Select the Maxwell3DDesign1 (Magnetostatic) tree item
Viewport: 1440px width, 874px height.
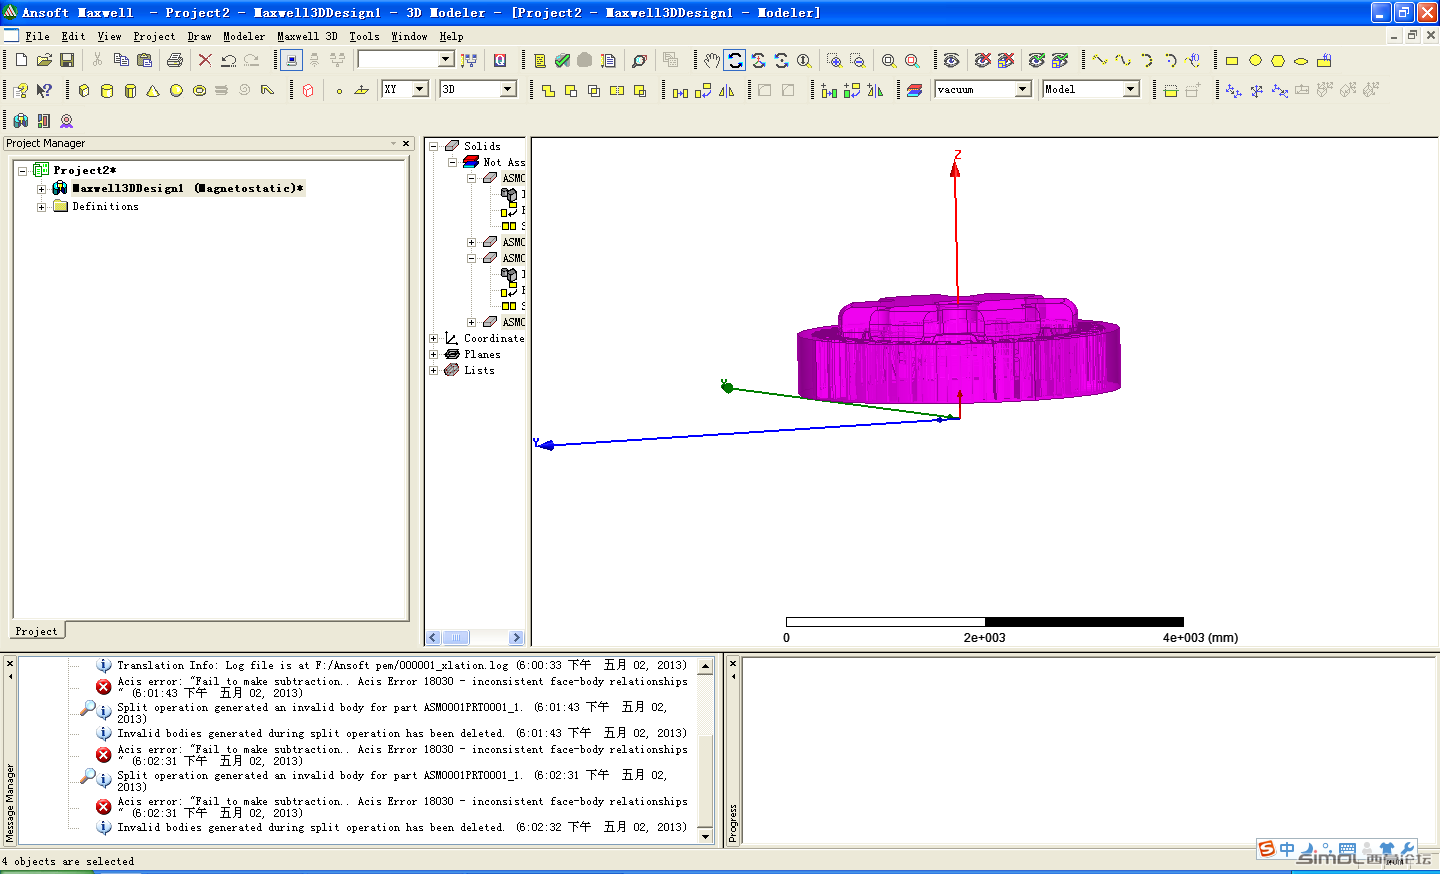pyautogui.click(x=188, y=188)
